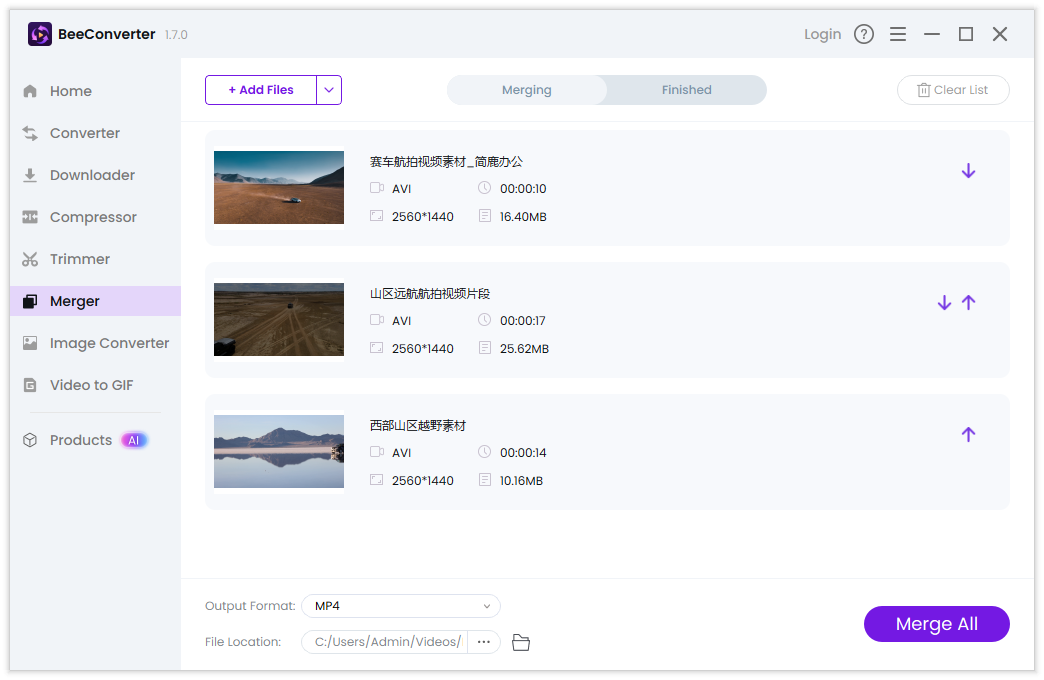Select the Compressor tool

pos(94,217)
